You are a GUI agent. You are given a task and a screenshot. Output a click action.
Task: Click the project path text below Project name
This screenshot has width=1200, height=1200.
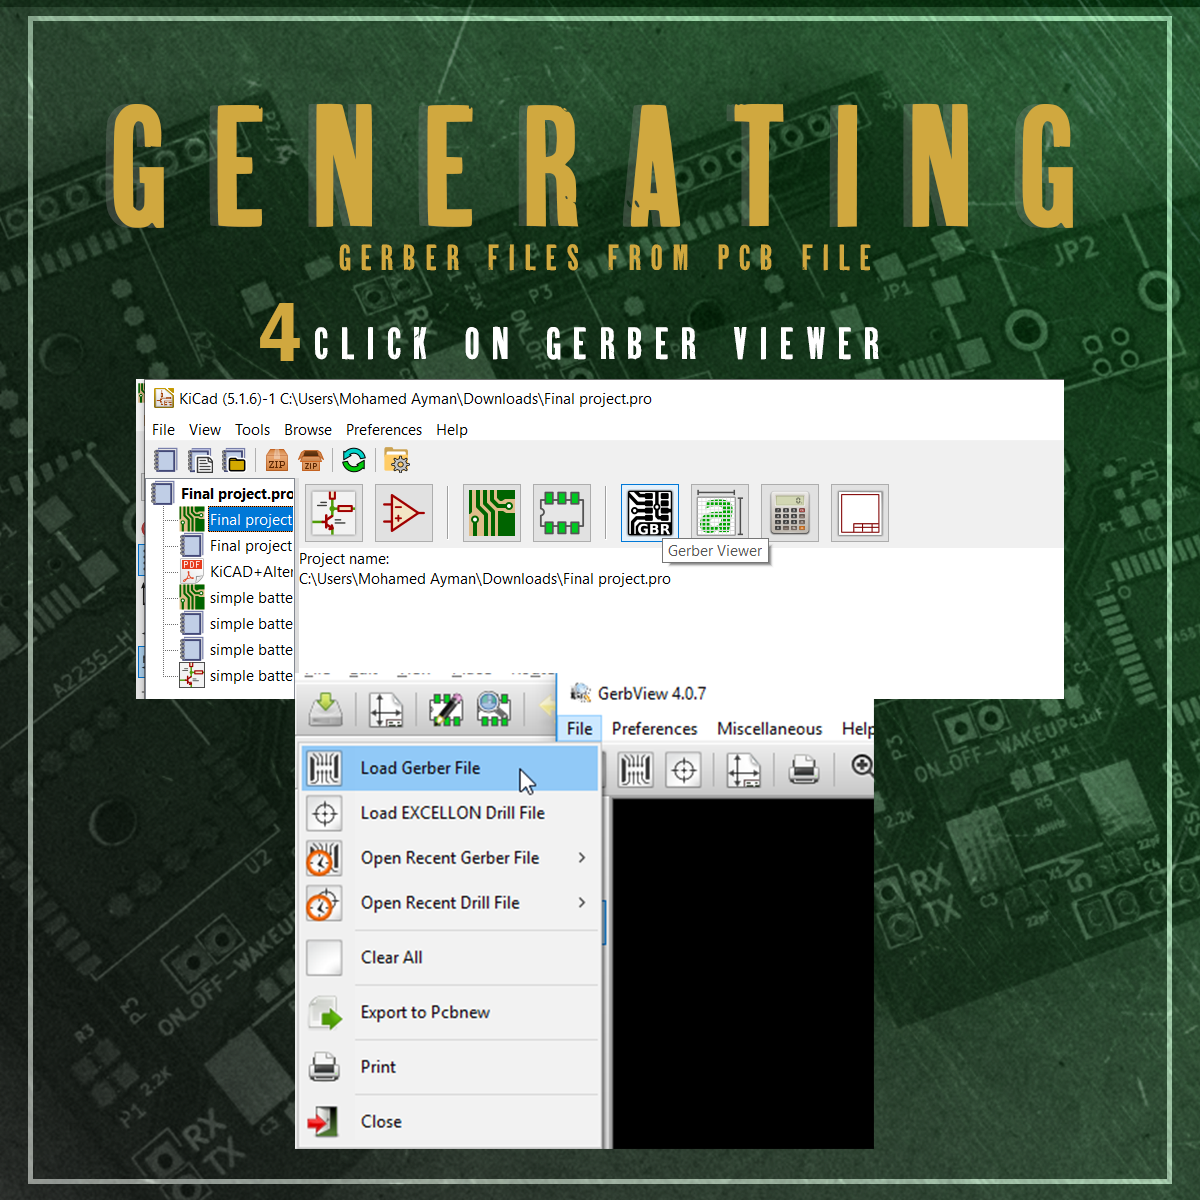(x=485, y=579)
